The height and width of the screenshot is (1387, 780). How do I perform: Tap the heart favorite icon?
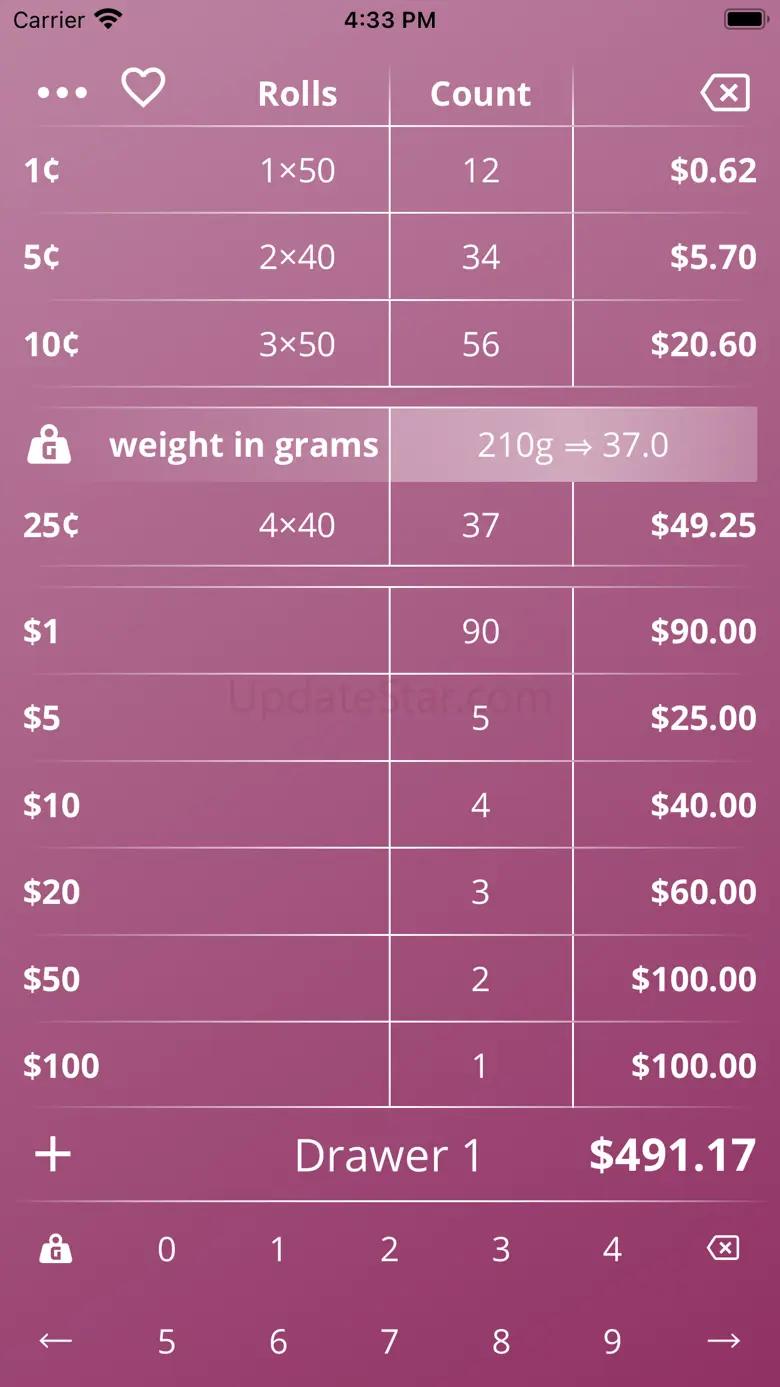point(143,89)
